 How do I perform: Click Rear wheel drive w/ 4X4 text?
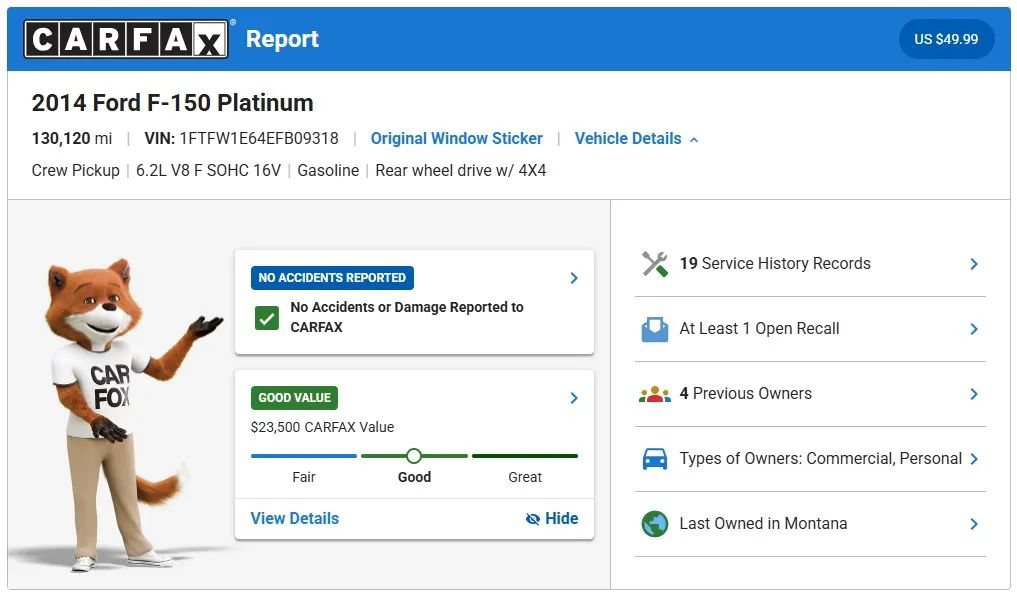461,171
